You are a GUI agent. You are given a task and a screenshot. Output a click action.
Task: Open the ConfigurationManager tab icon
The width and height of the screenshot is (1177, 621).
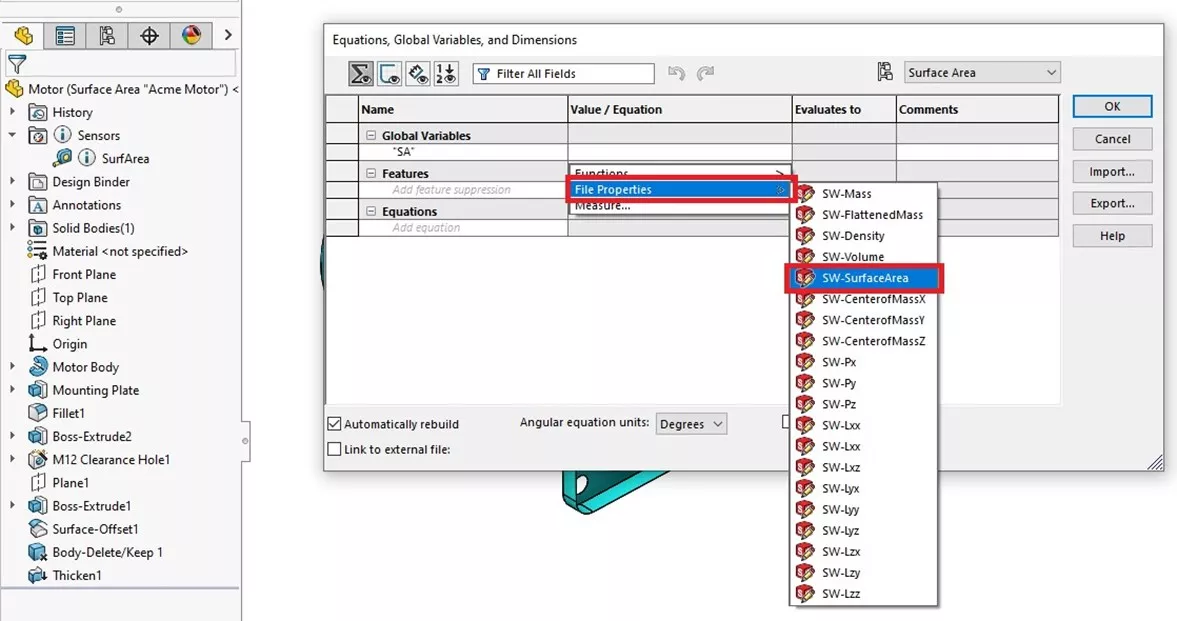click(108, 34)
